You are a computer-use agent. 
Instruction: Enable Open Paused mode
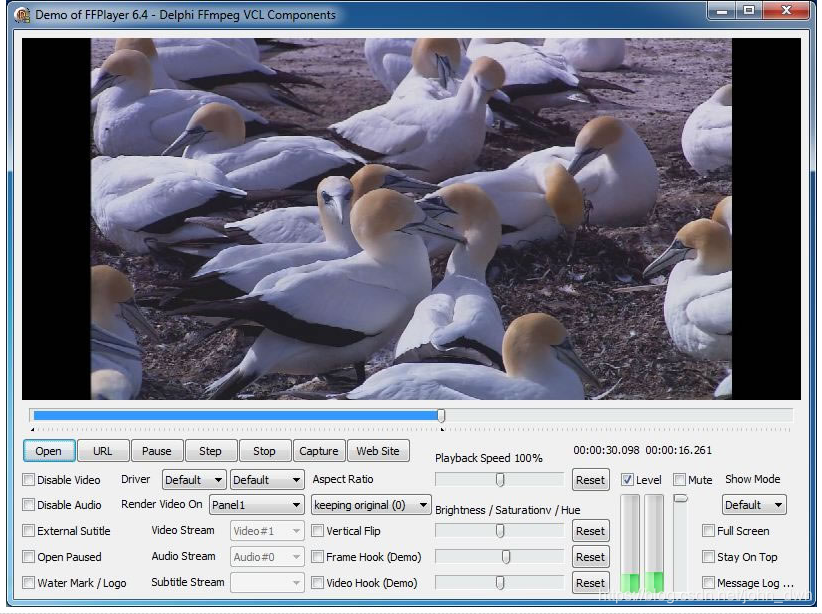point(28,556)
